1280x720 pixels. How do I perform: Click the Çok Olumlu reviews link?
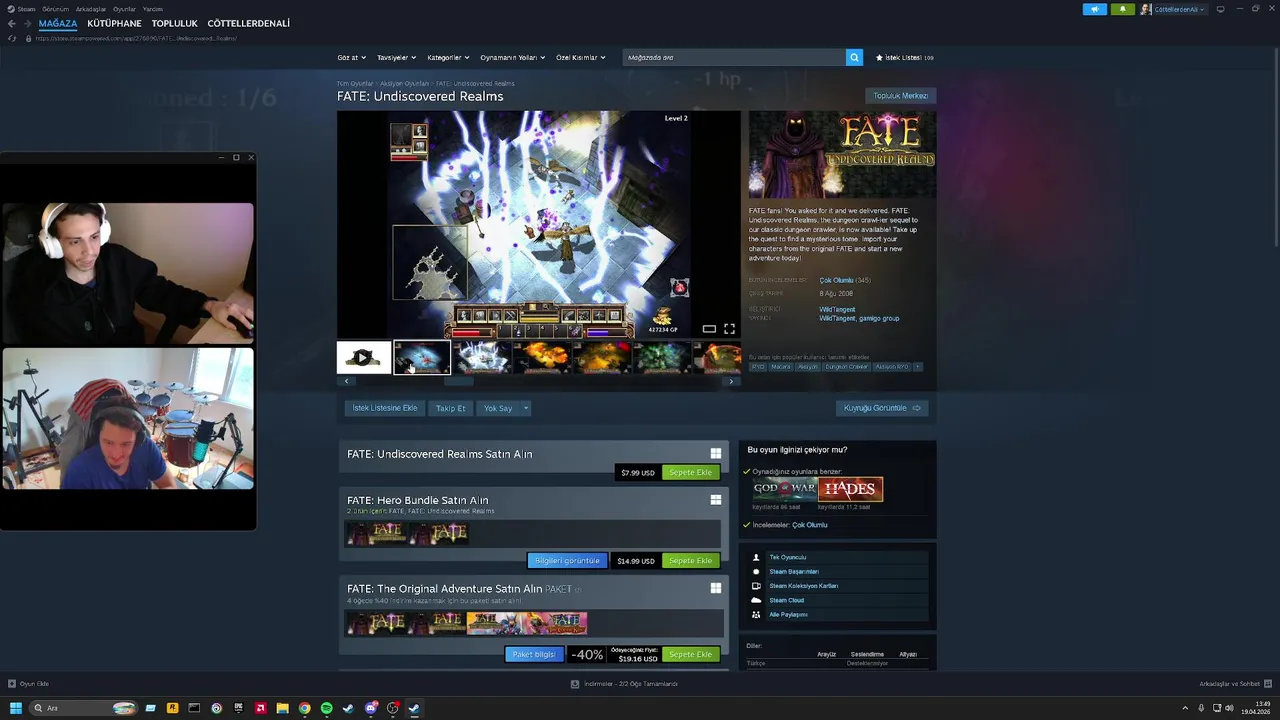pyautogui.click(x=837, y=280)
